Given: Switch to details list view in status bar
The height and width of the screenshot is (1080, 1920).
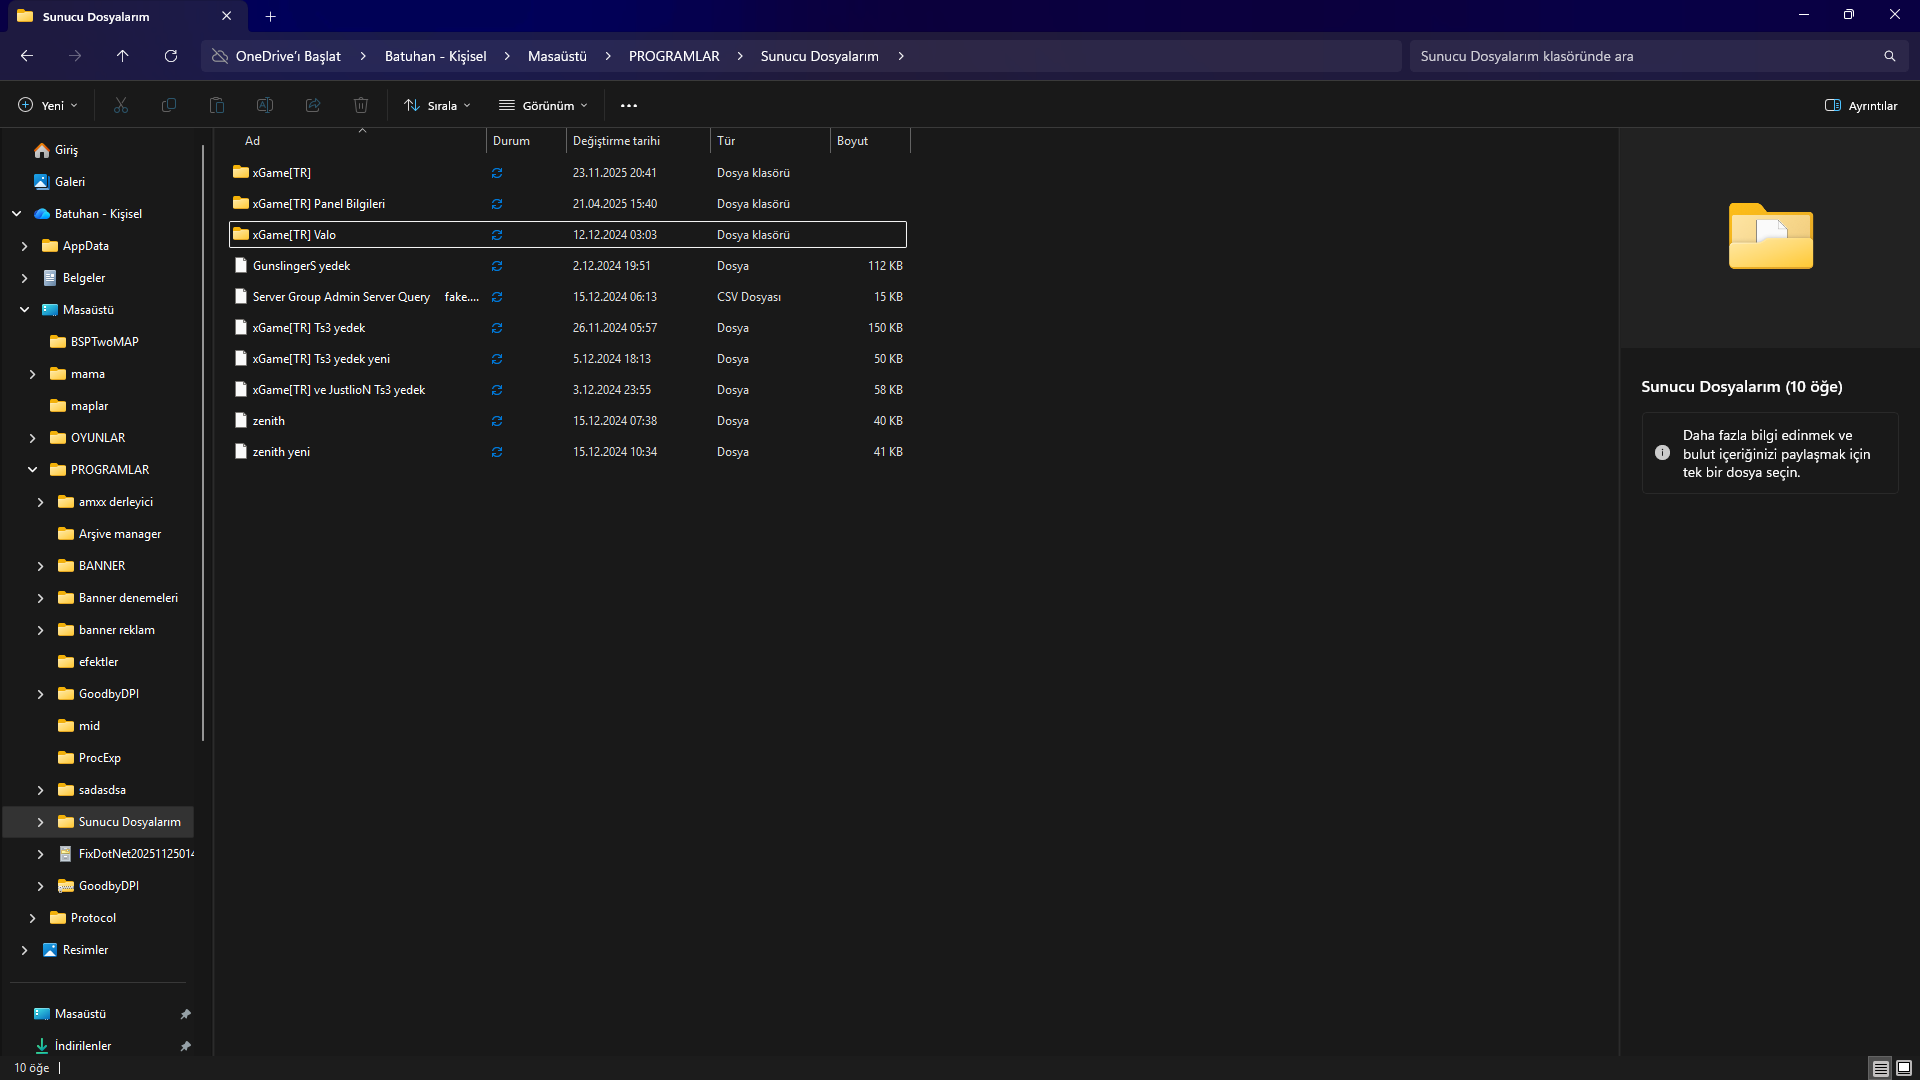Looking at the screenshot, I should tap(1881, 1068).
